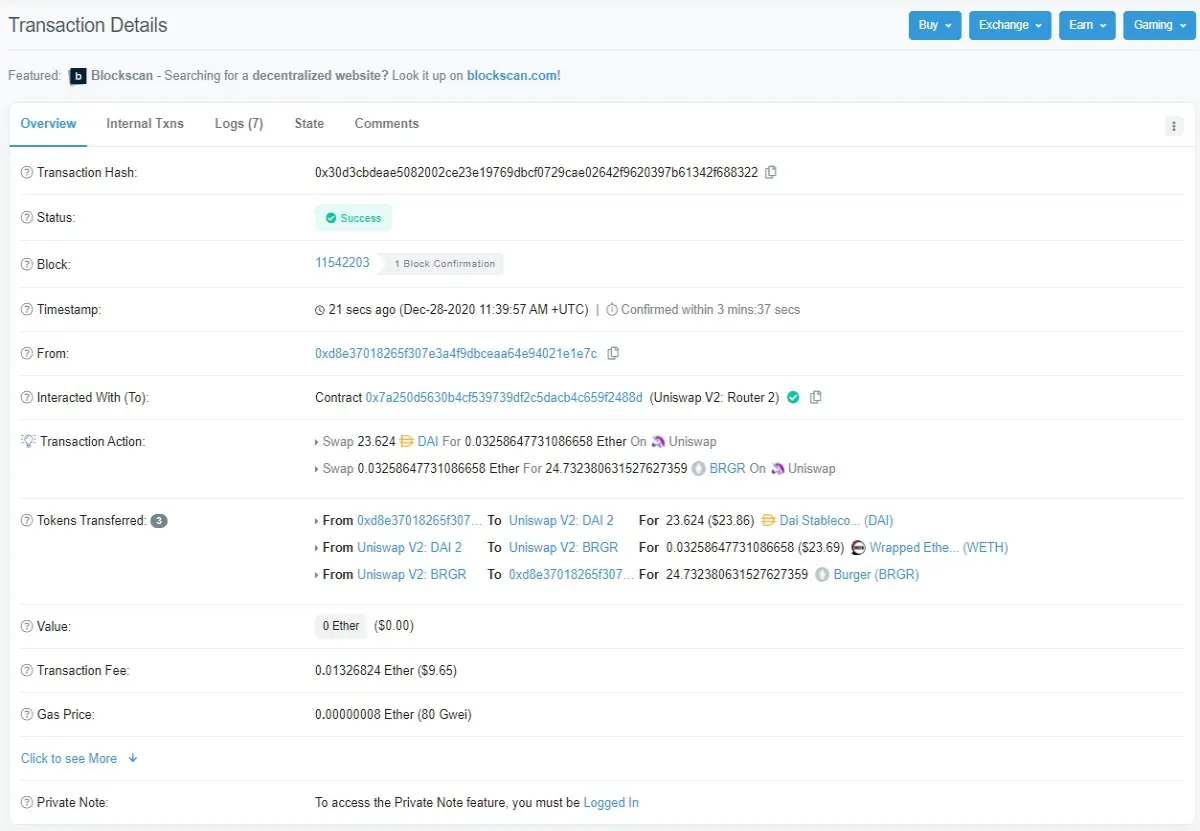Open the contract address 0x7a250d5630b4 link
This screenshot has height=831, width=1200.
coord(504,398)
